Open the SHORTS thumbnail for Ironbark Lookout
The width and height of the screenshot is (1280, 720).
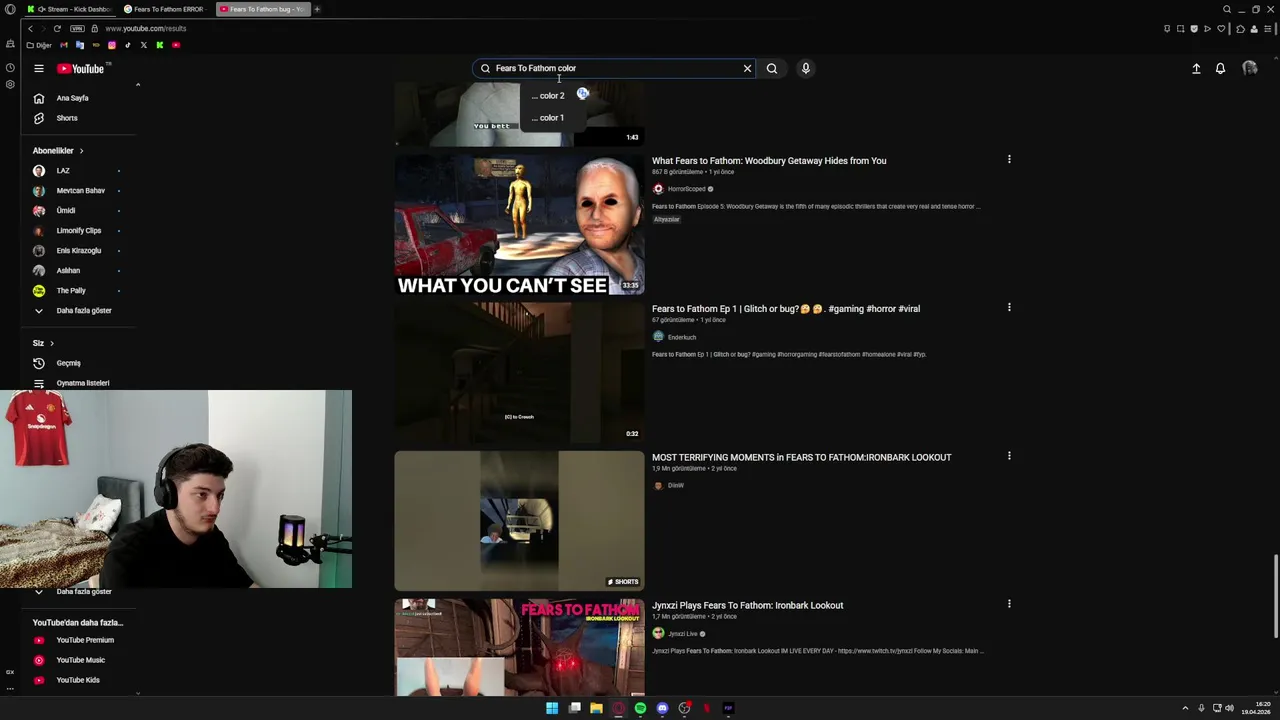tap(519, 521)
